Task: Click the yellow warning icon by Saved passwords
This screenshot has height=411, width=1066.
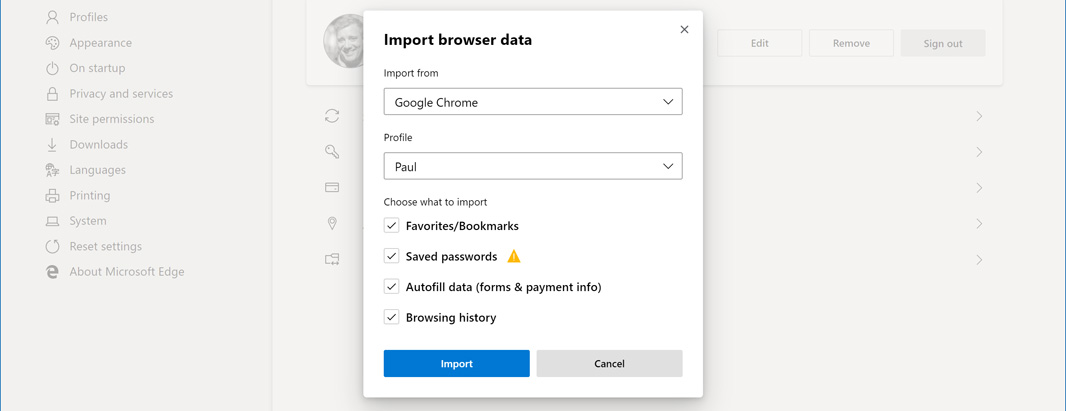Action: tap(514, 257)
